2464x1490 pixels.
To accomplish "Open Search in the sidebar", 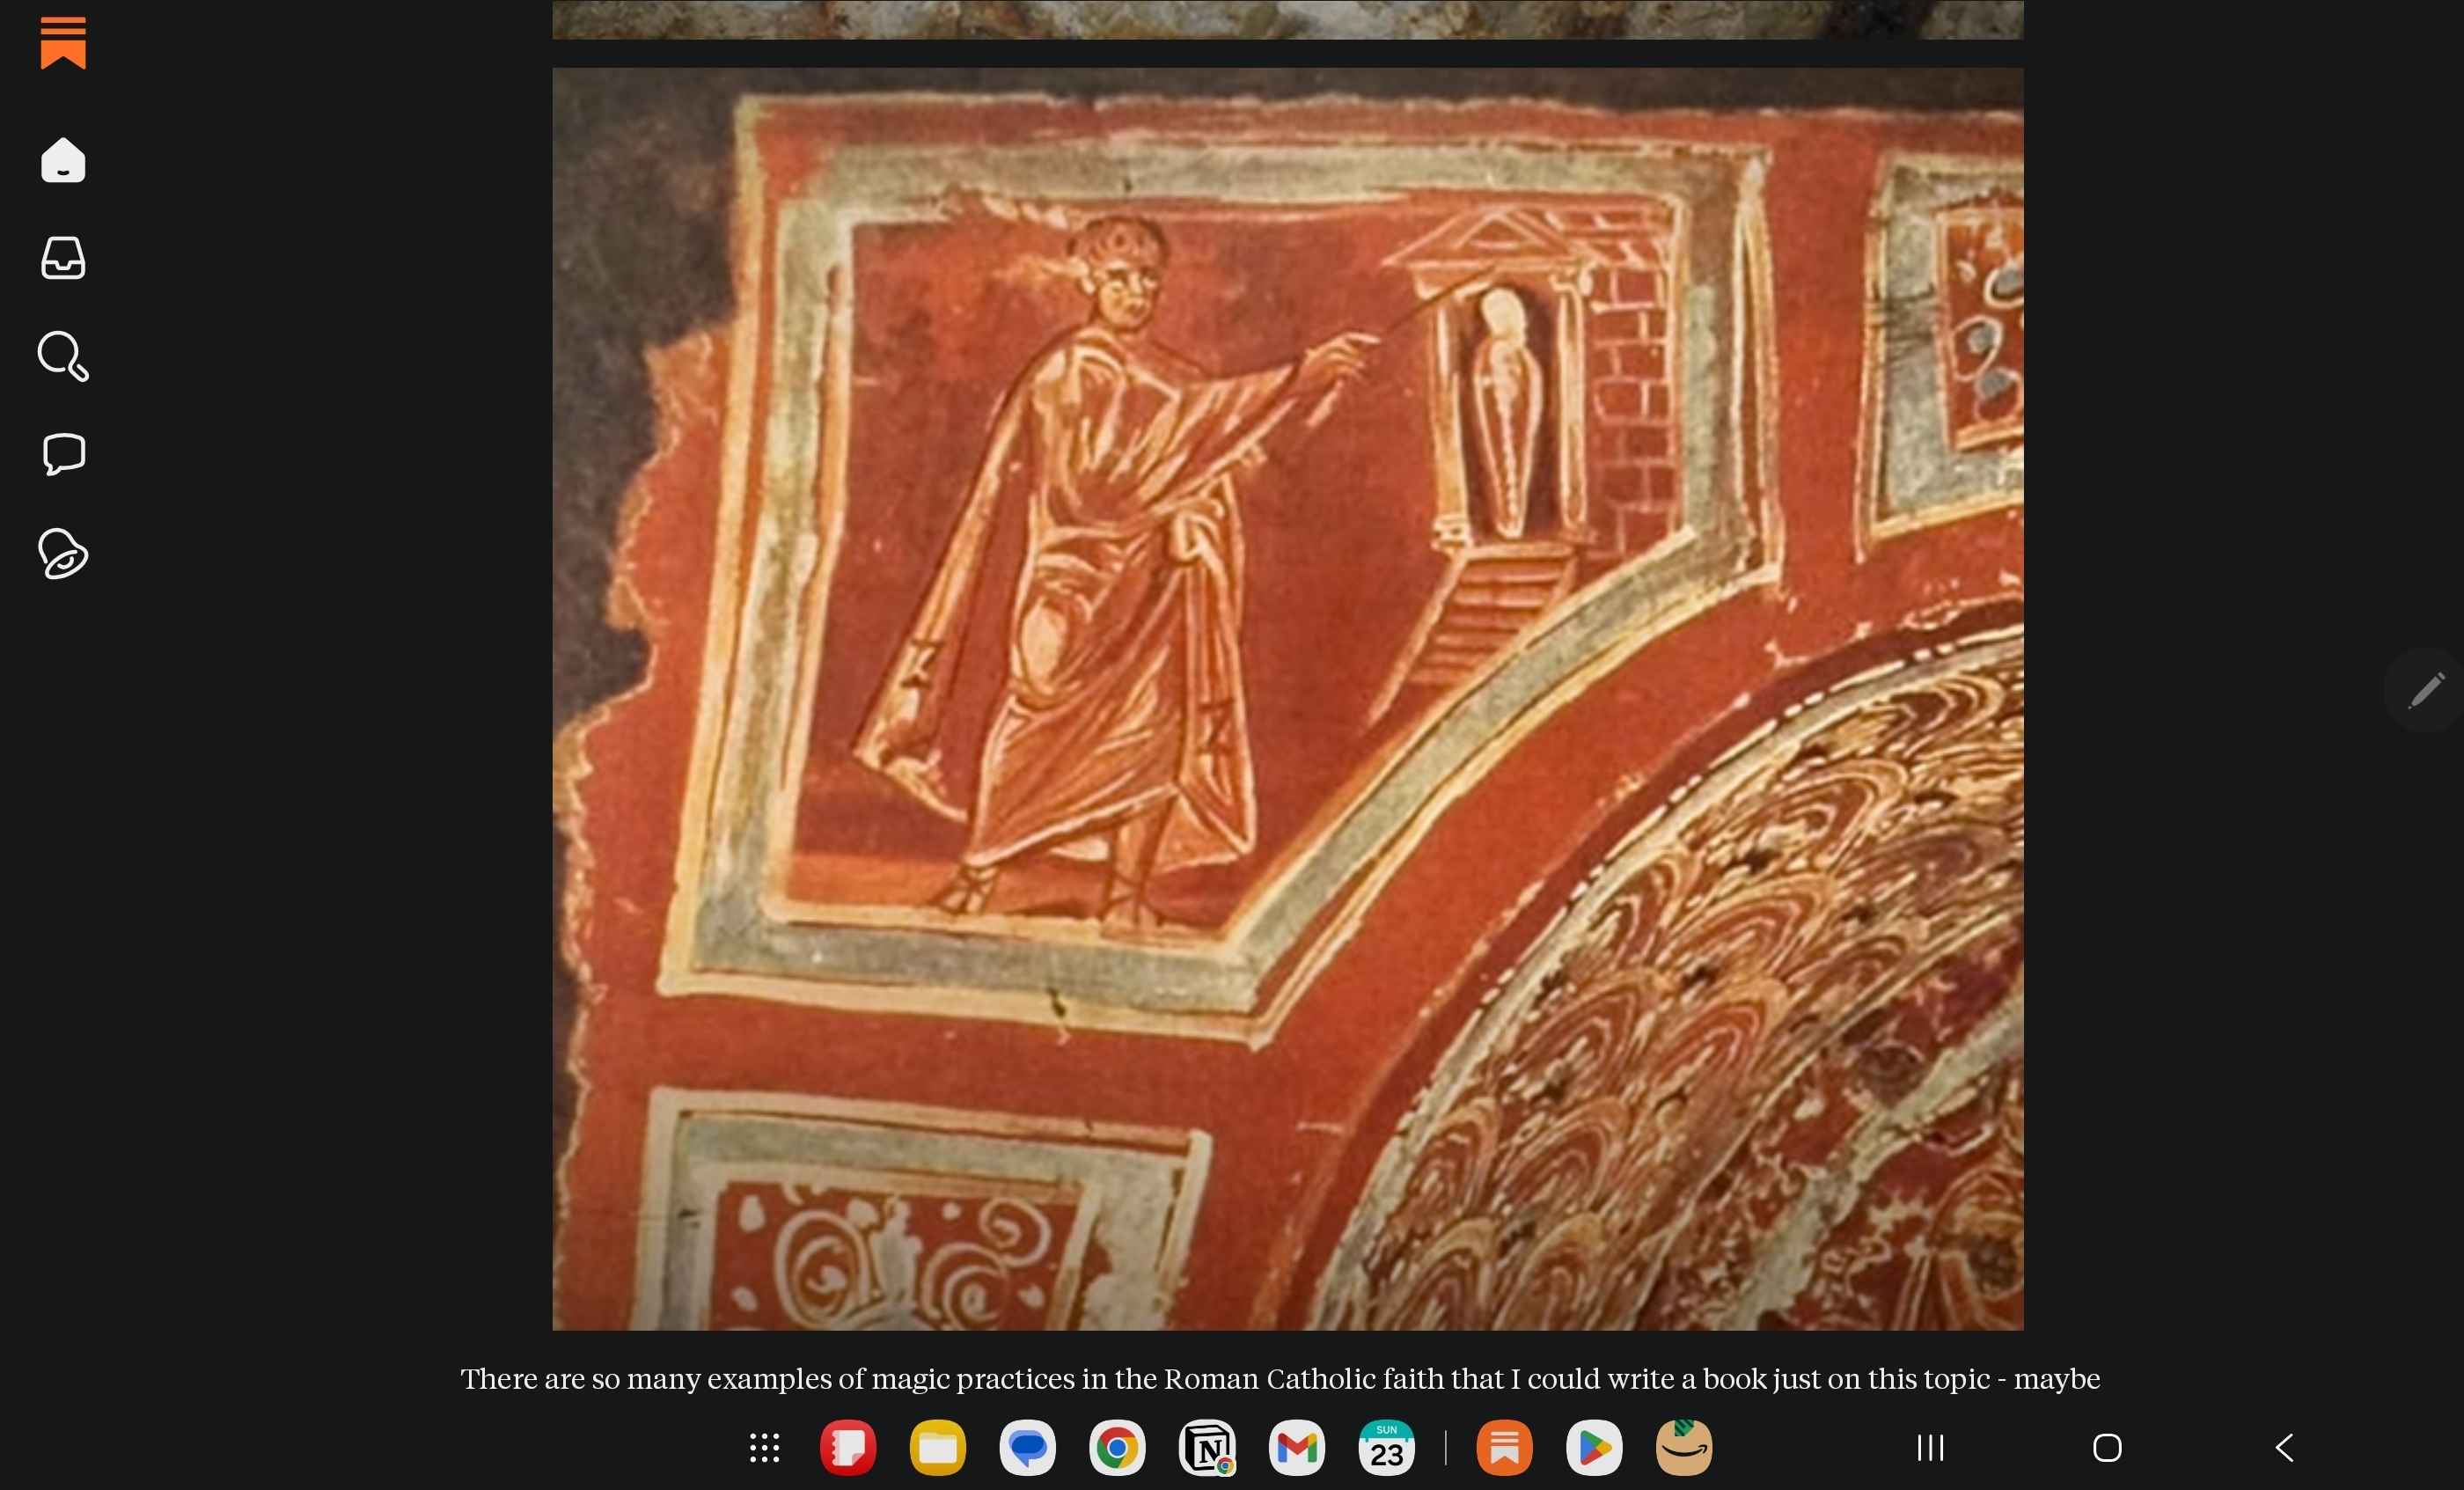I will tap(63, 356).
